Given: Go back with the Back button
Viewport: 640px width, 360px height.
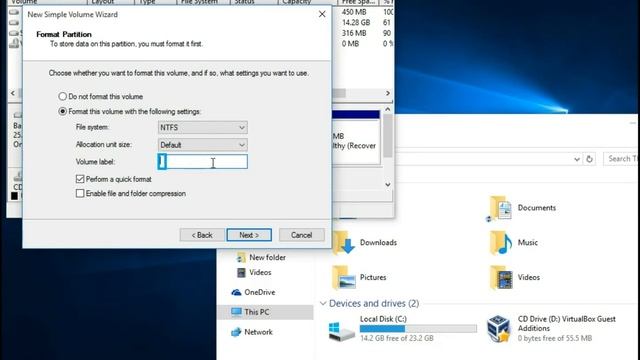Looking at the screenshot, I should click(202, 235).
